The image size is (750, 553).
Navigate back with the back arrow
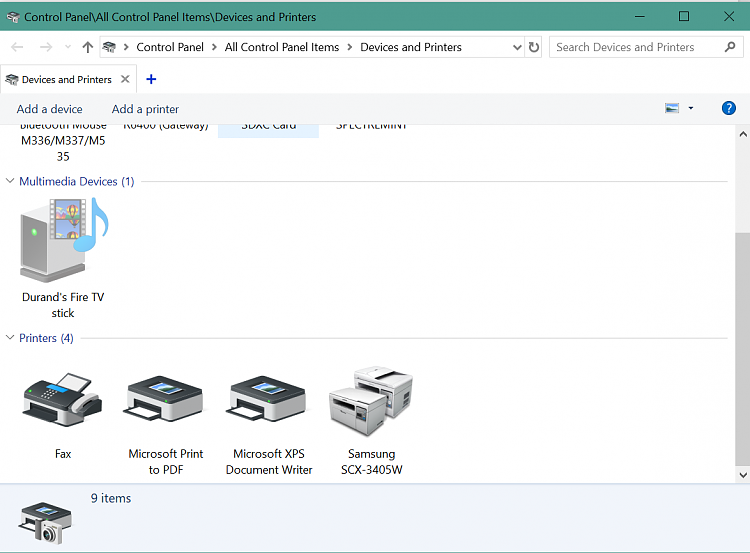[17, 47]
